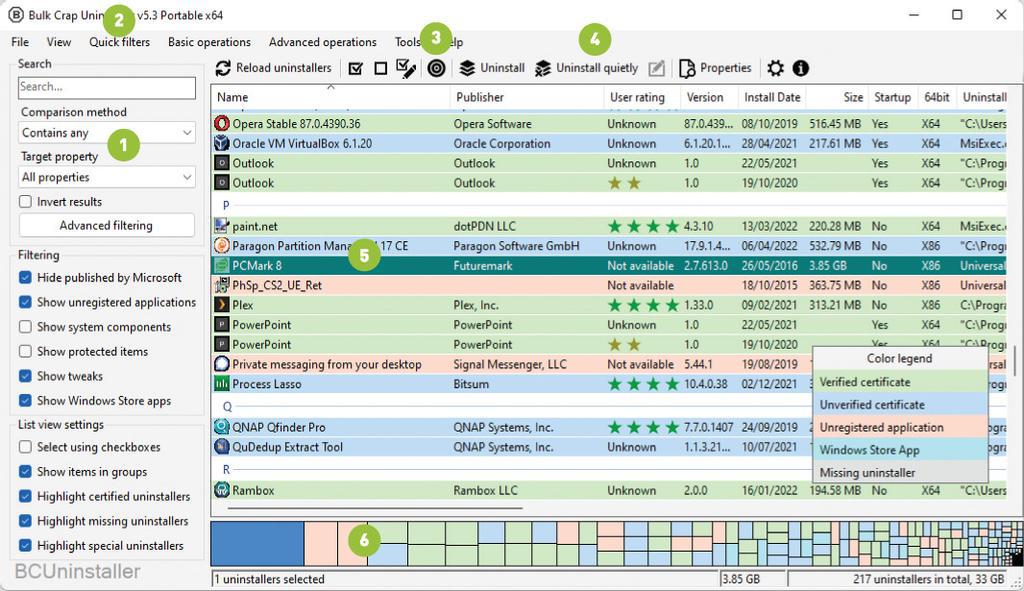The image size is (1024, 591).
Task: Enable Show protected items
Action: pos(25,351)
